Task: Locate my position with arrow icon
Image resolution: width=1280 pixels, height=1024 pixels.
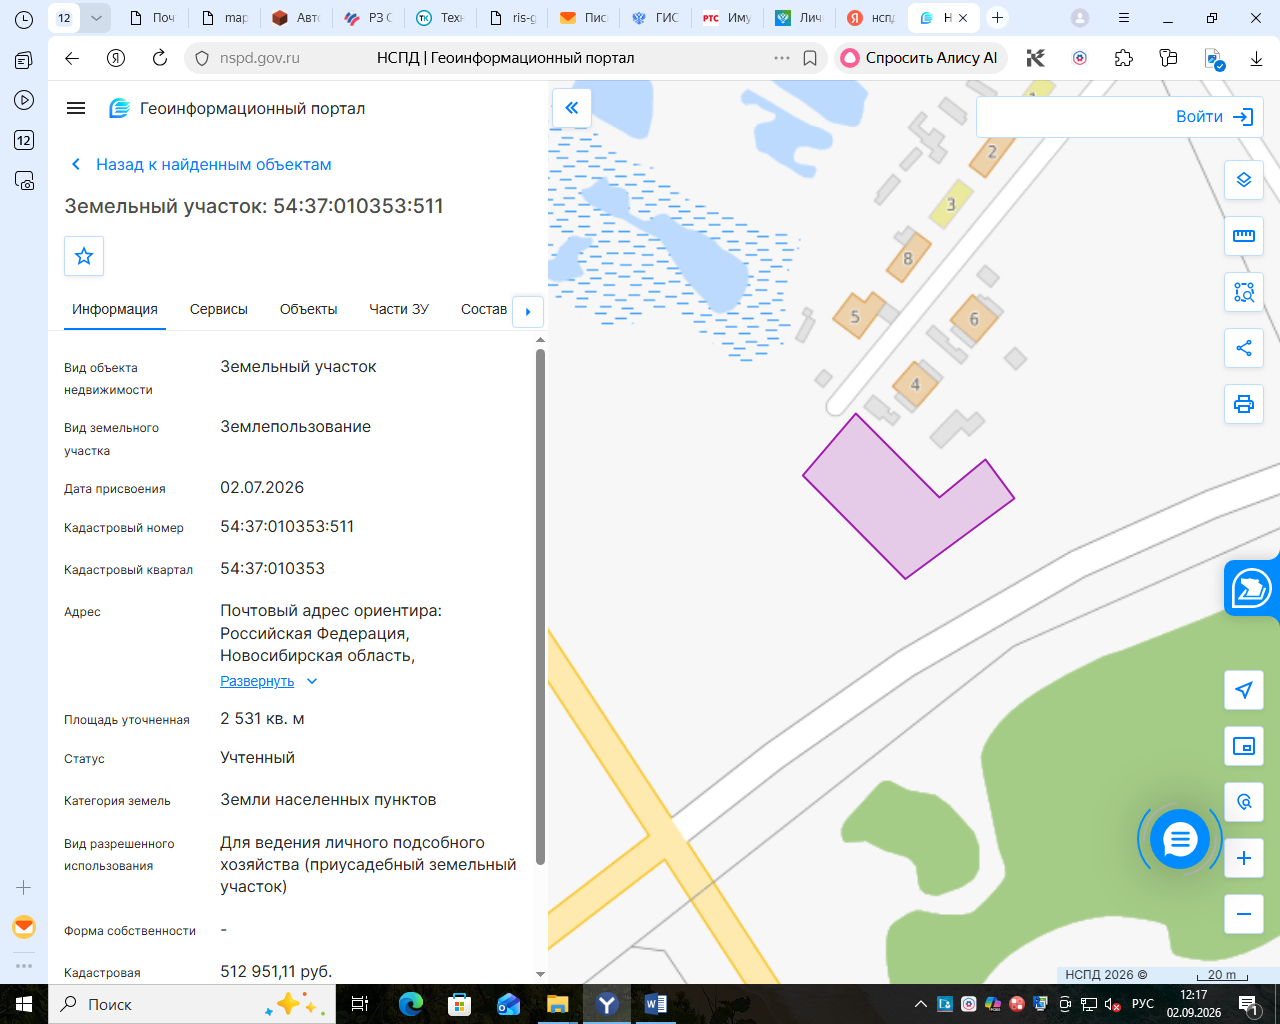Action: pyautogui.click(x=1244, y=690)
